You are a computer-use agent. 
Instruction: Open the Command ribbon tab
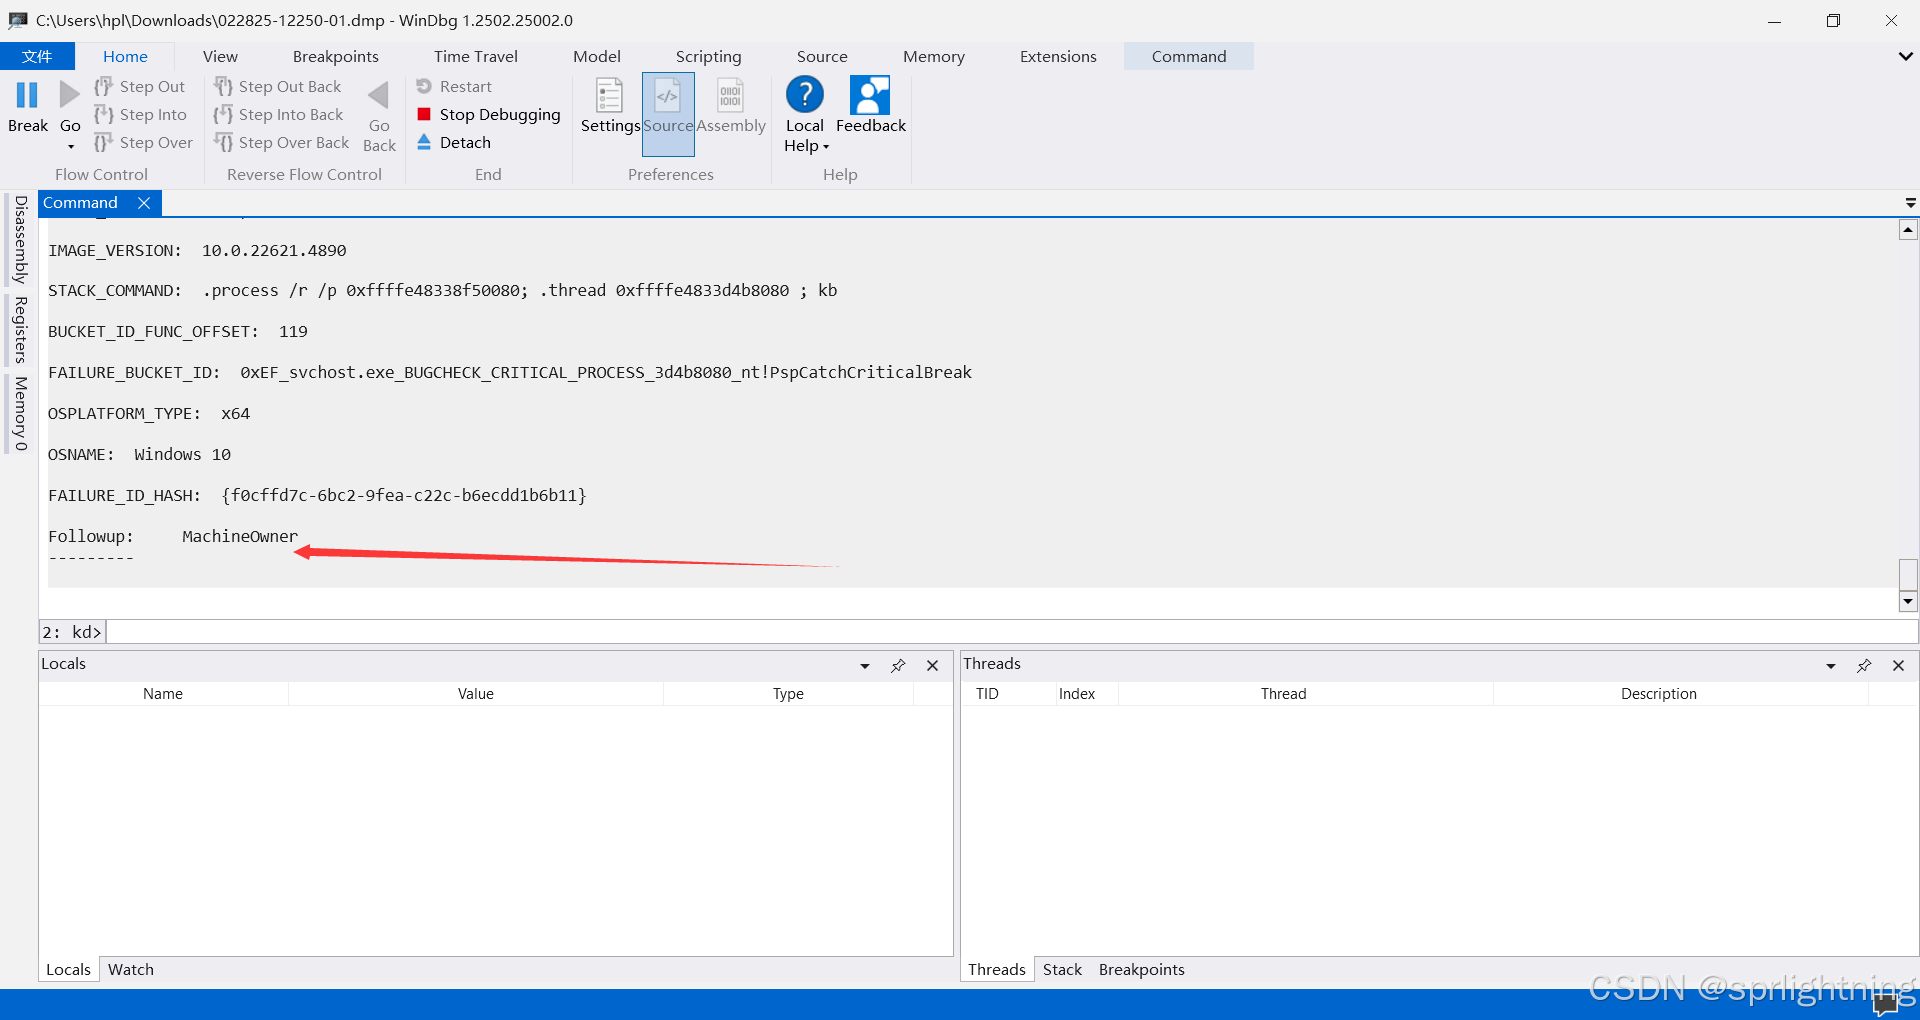[x=1189, y=57]
